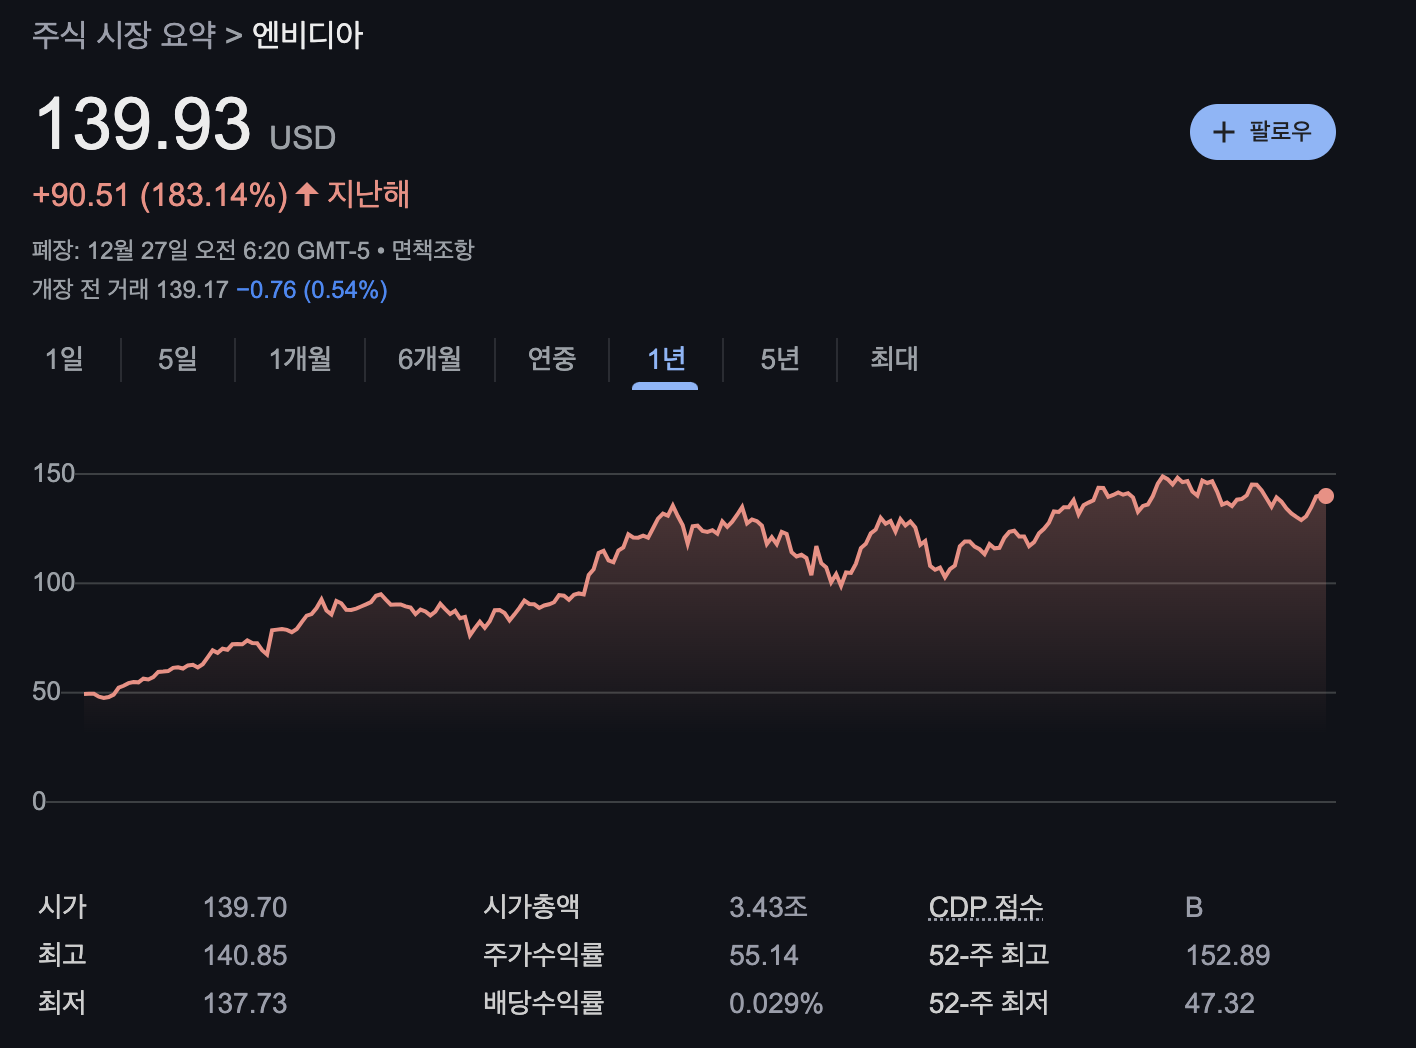The height and width of the screenshot is (1048, 1416).
Task: Click the pre-market change −0.76 (0.54%) text
Action: click(310, 289)
